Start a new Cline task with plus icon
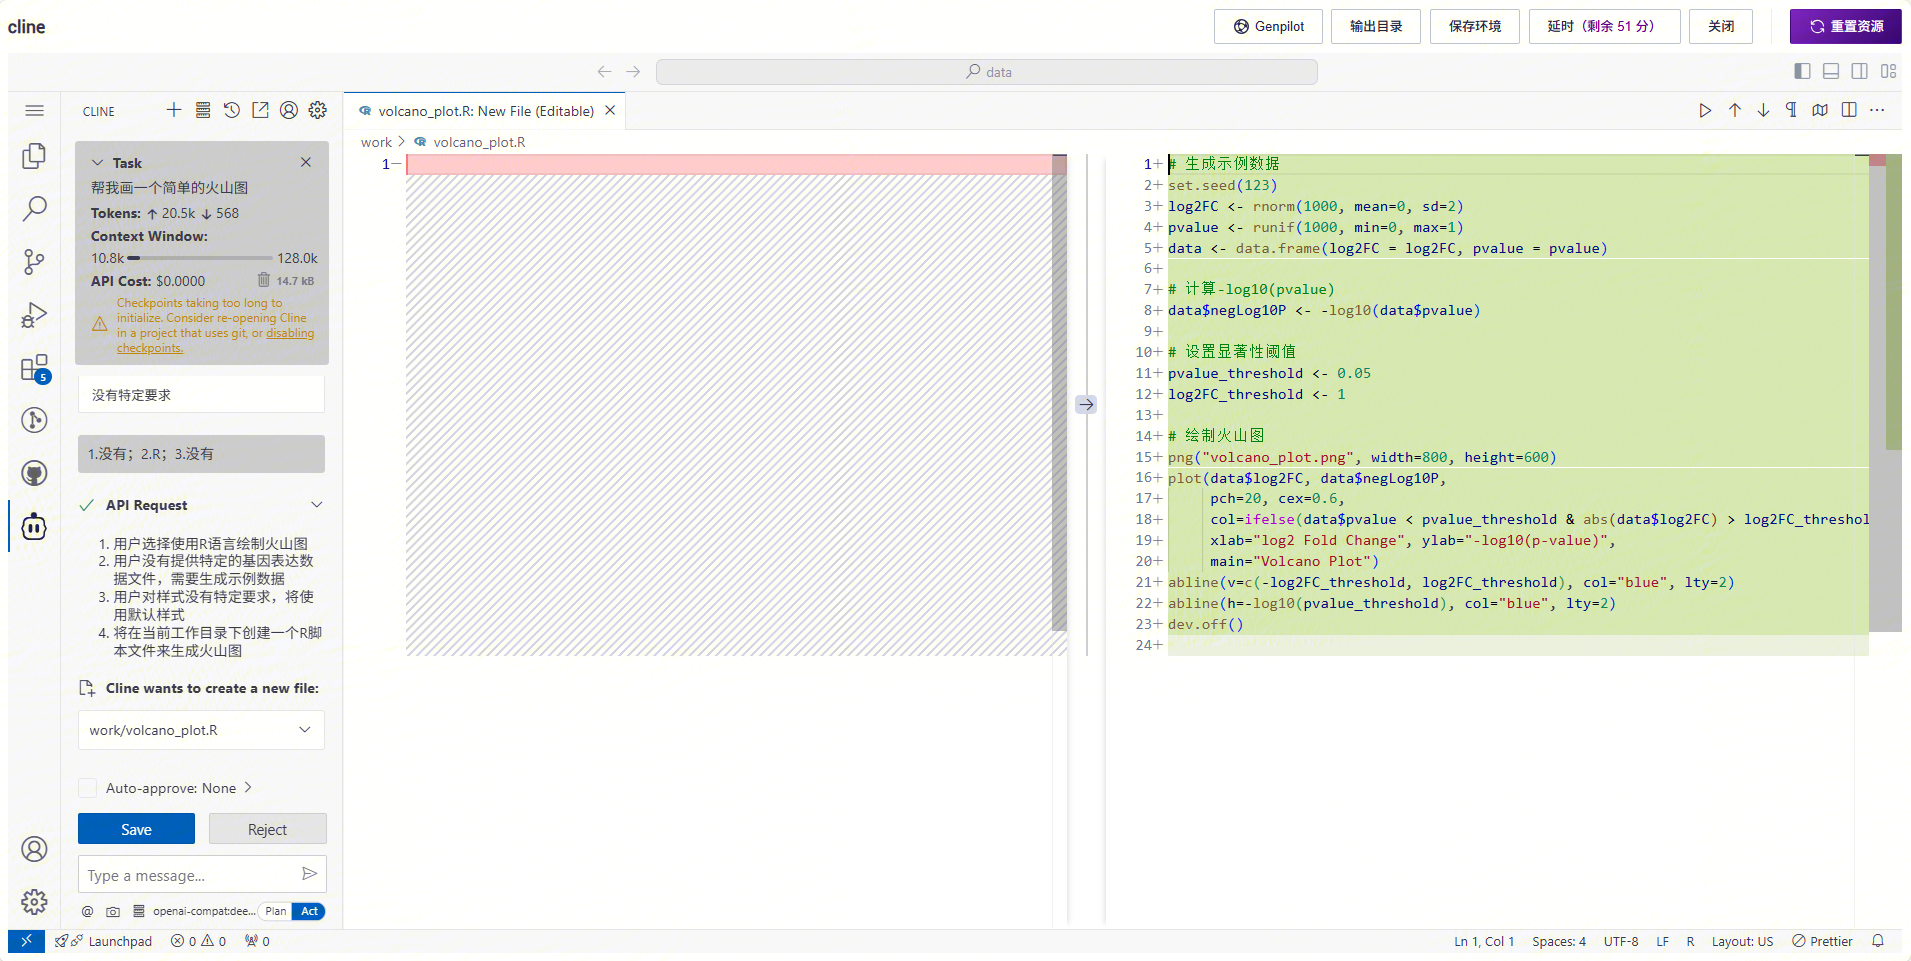The image size is (1911, 961). pyautogui.click(x=174, y=110)
